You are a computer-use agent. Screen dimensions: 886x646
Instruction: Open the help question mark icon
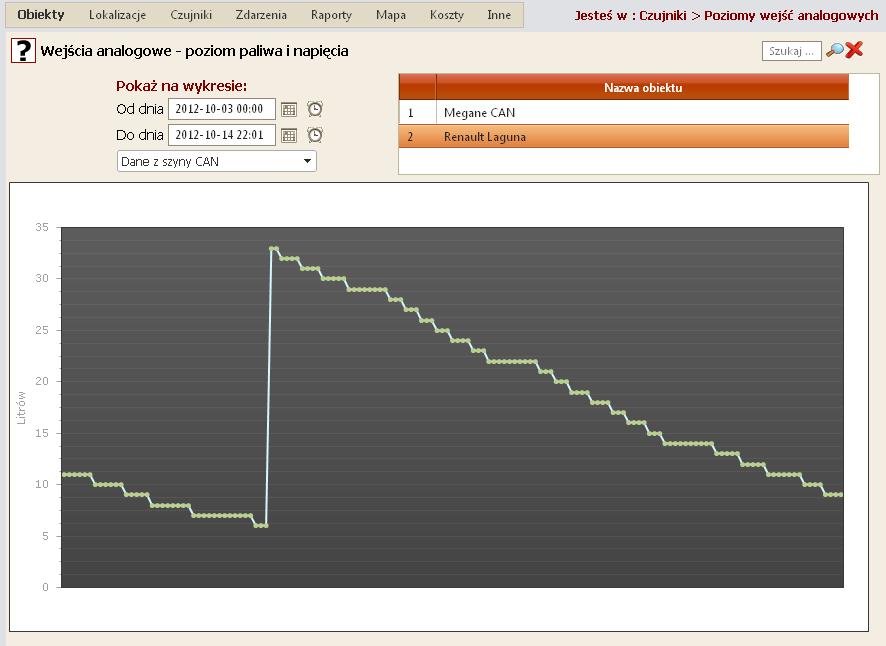click(23, 51)
